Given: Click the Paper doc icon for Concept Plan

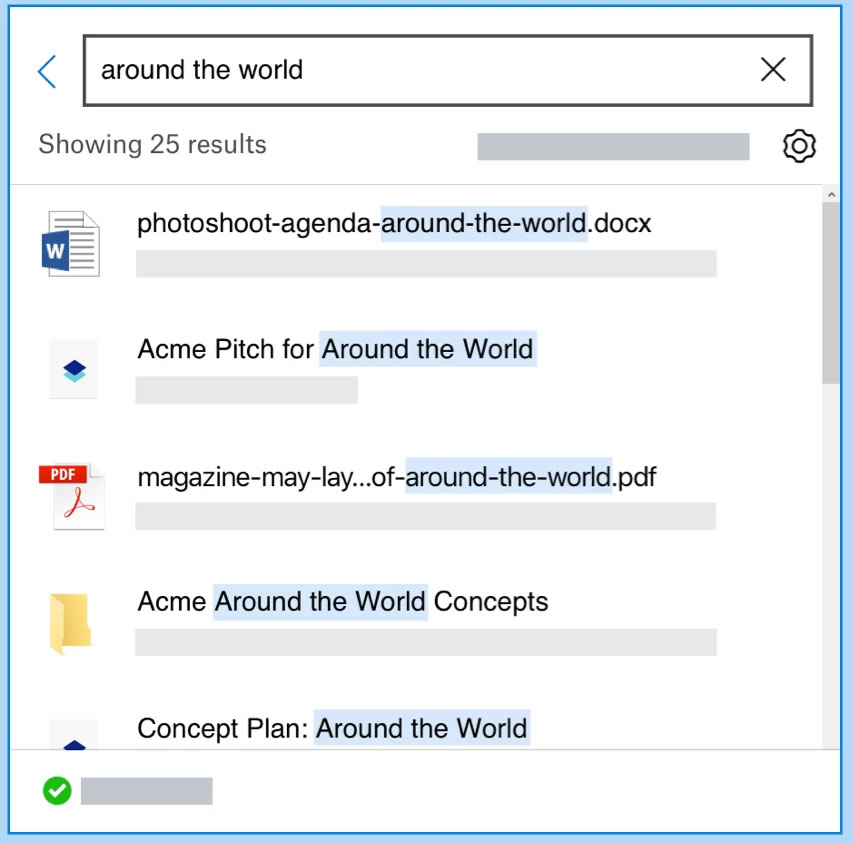Looking at the screenshot, I should [74, 735].
